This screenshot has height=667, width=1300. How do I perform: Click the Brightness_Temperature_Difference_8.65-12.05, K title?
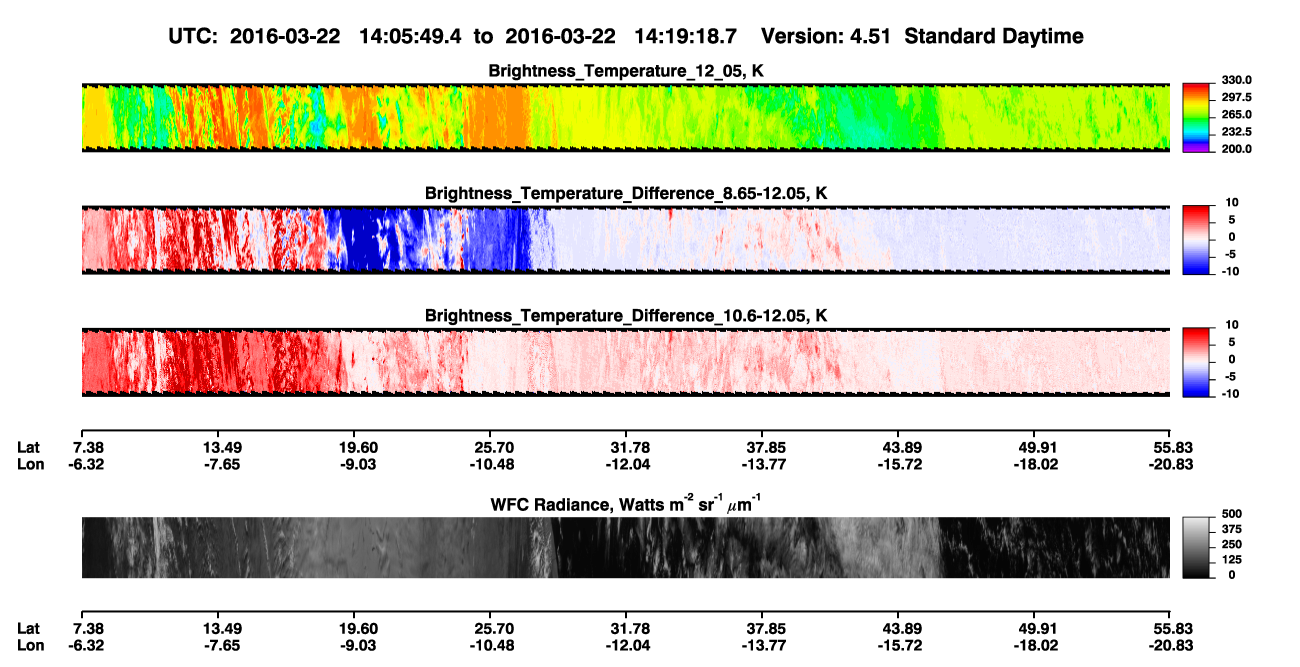click(x=626, y=193)
